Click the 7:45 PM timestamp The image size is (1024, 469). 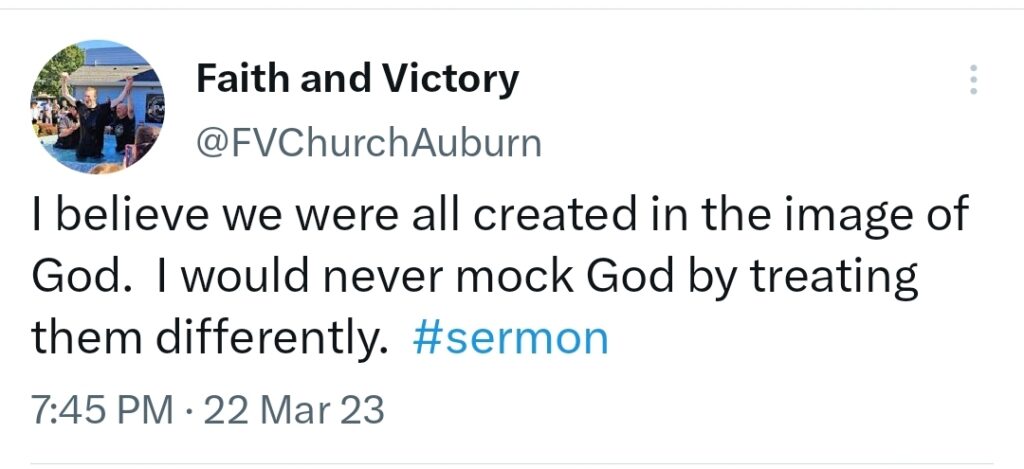click(103, 412)
